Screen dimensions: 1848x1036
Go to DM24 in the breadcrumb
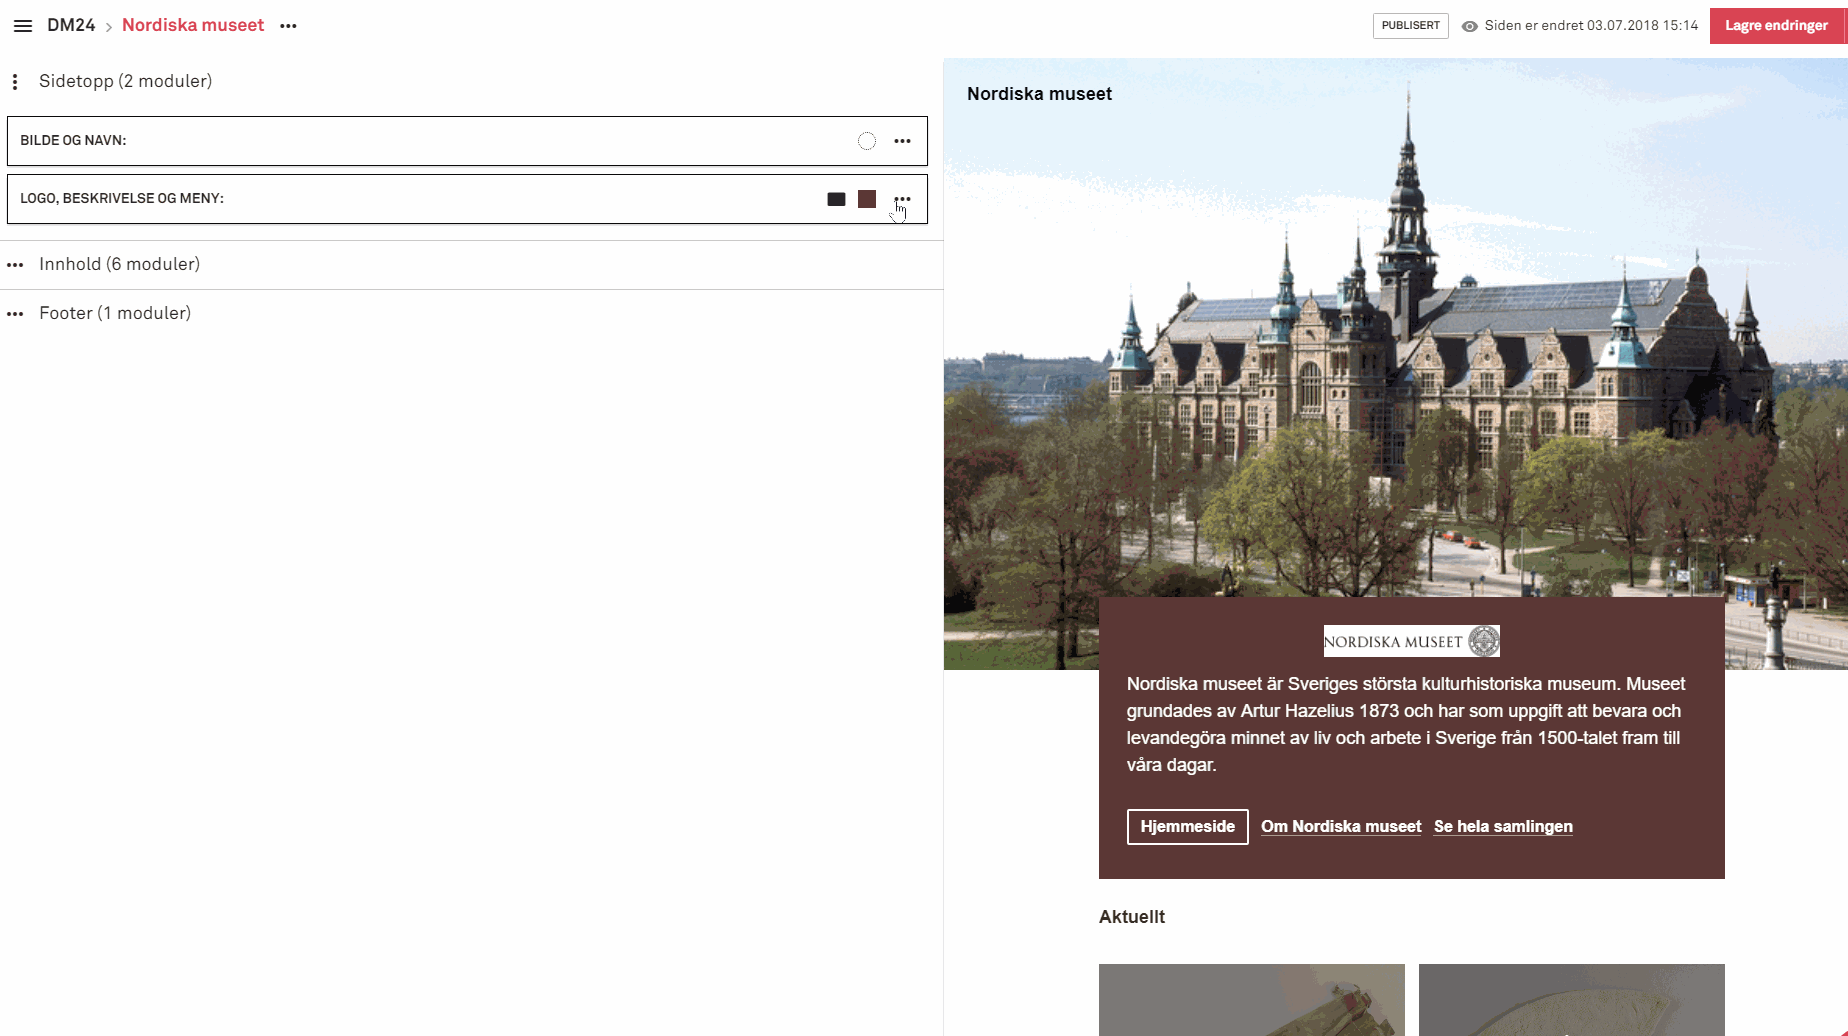coord(71,25)
